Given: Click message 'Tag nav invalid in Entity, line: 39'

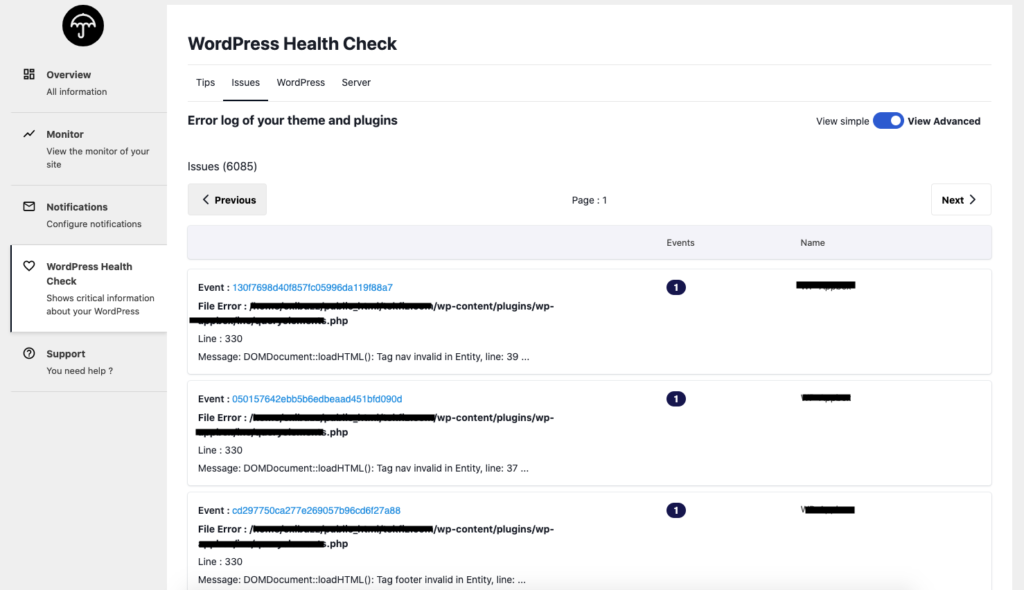Looking at the screenshot, I should (x=363, y=357).
